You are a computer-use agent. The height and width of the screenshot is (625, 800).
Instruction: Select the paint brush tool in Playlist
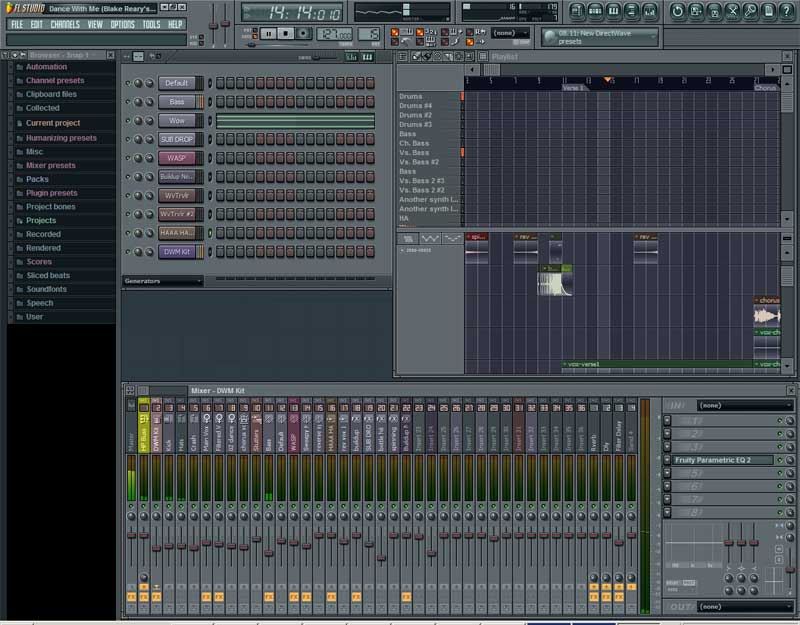point(427,56)
